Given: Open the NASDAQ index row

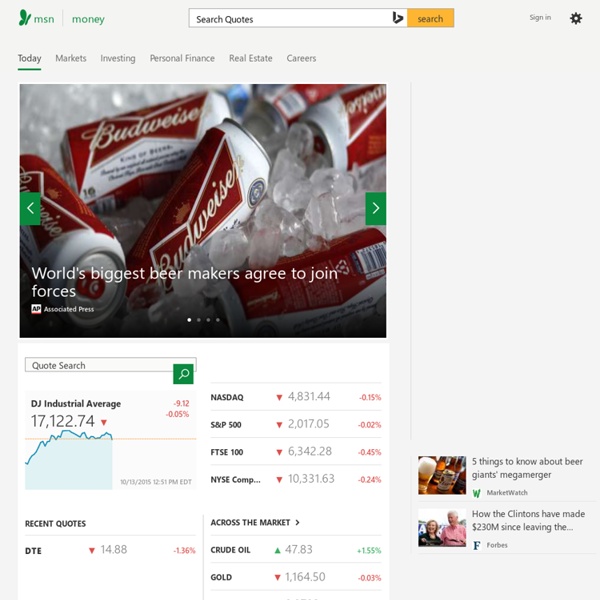Looking at the screenshot, I should [x=296, y=397].
